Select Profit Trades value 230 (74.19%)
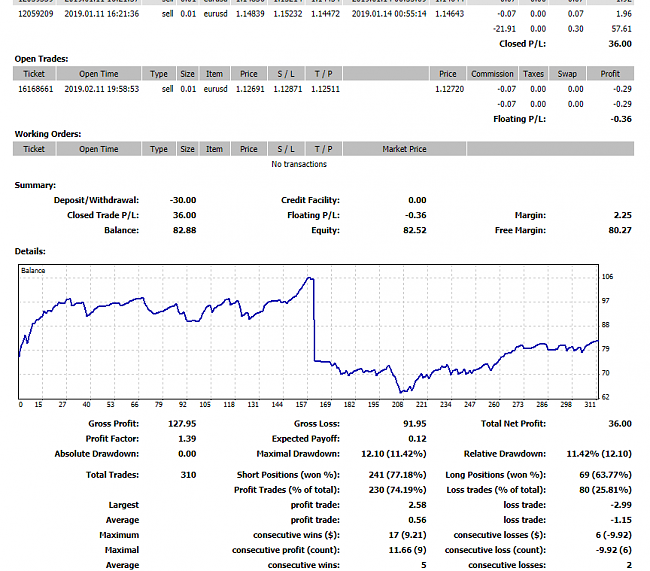Screen dimensions: 650x571 (x=397, y=490)
